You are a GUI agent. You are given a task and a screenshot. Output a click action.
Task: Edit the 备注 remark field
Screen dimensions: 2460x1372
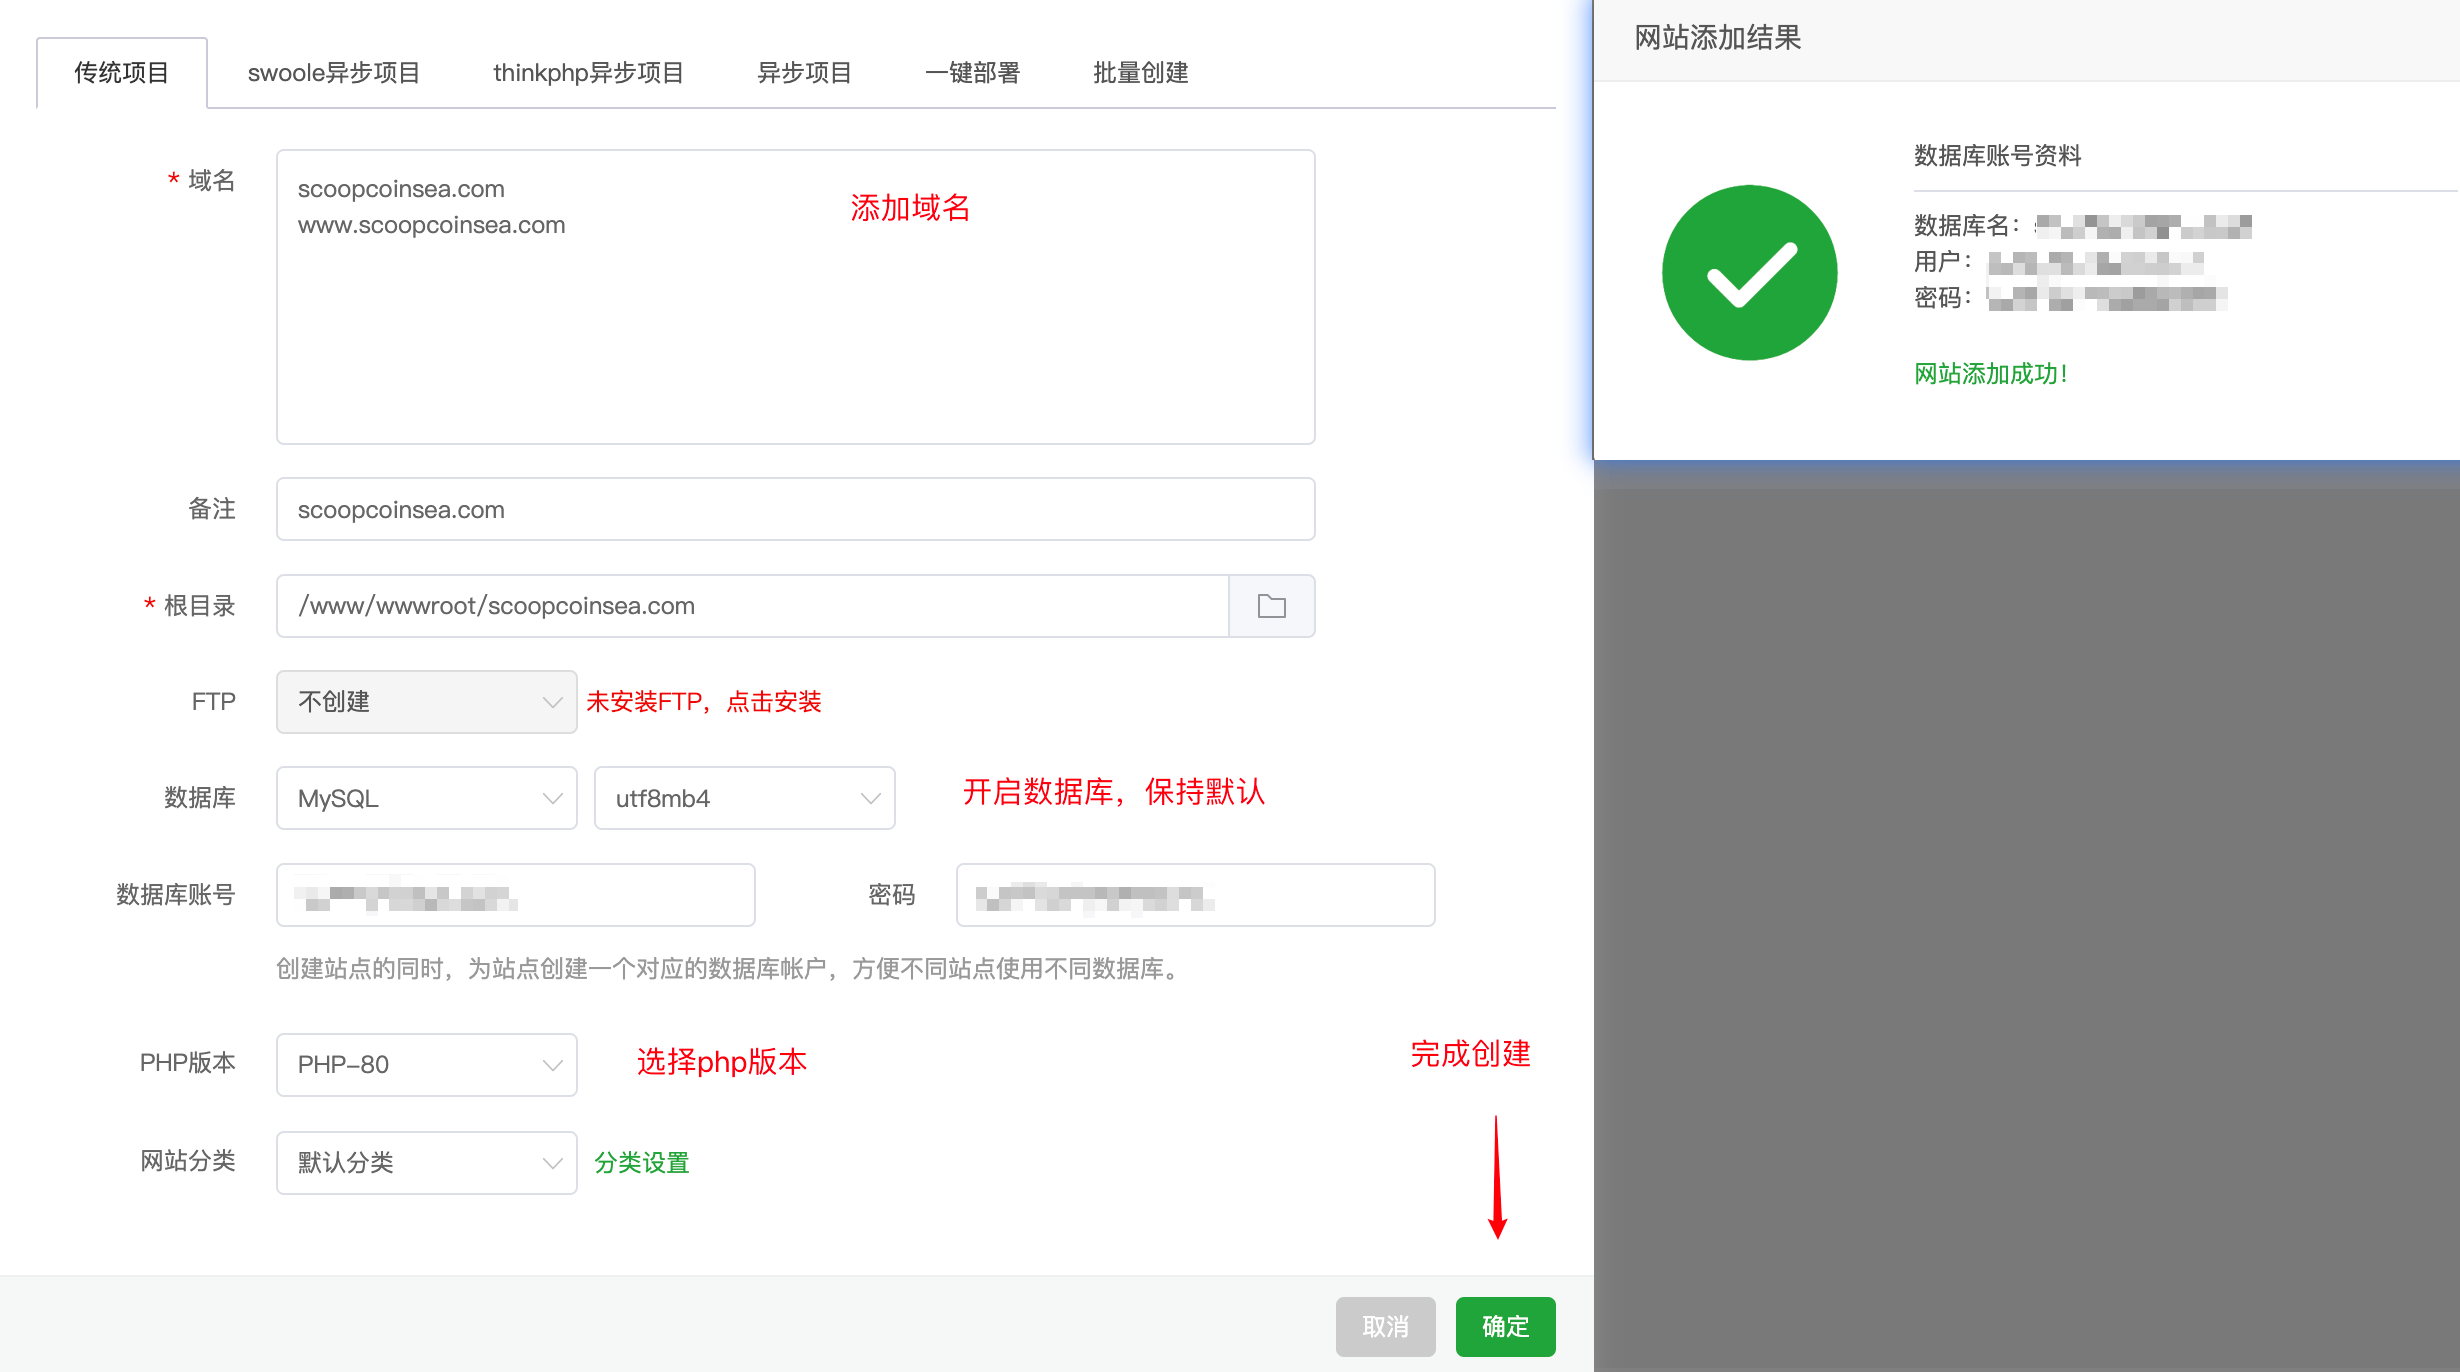[796, 509]
